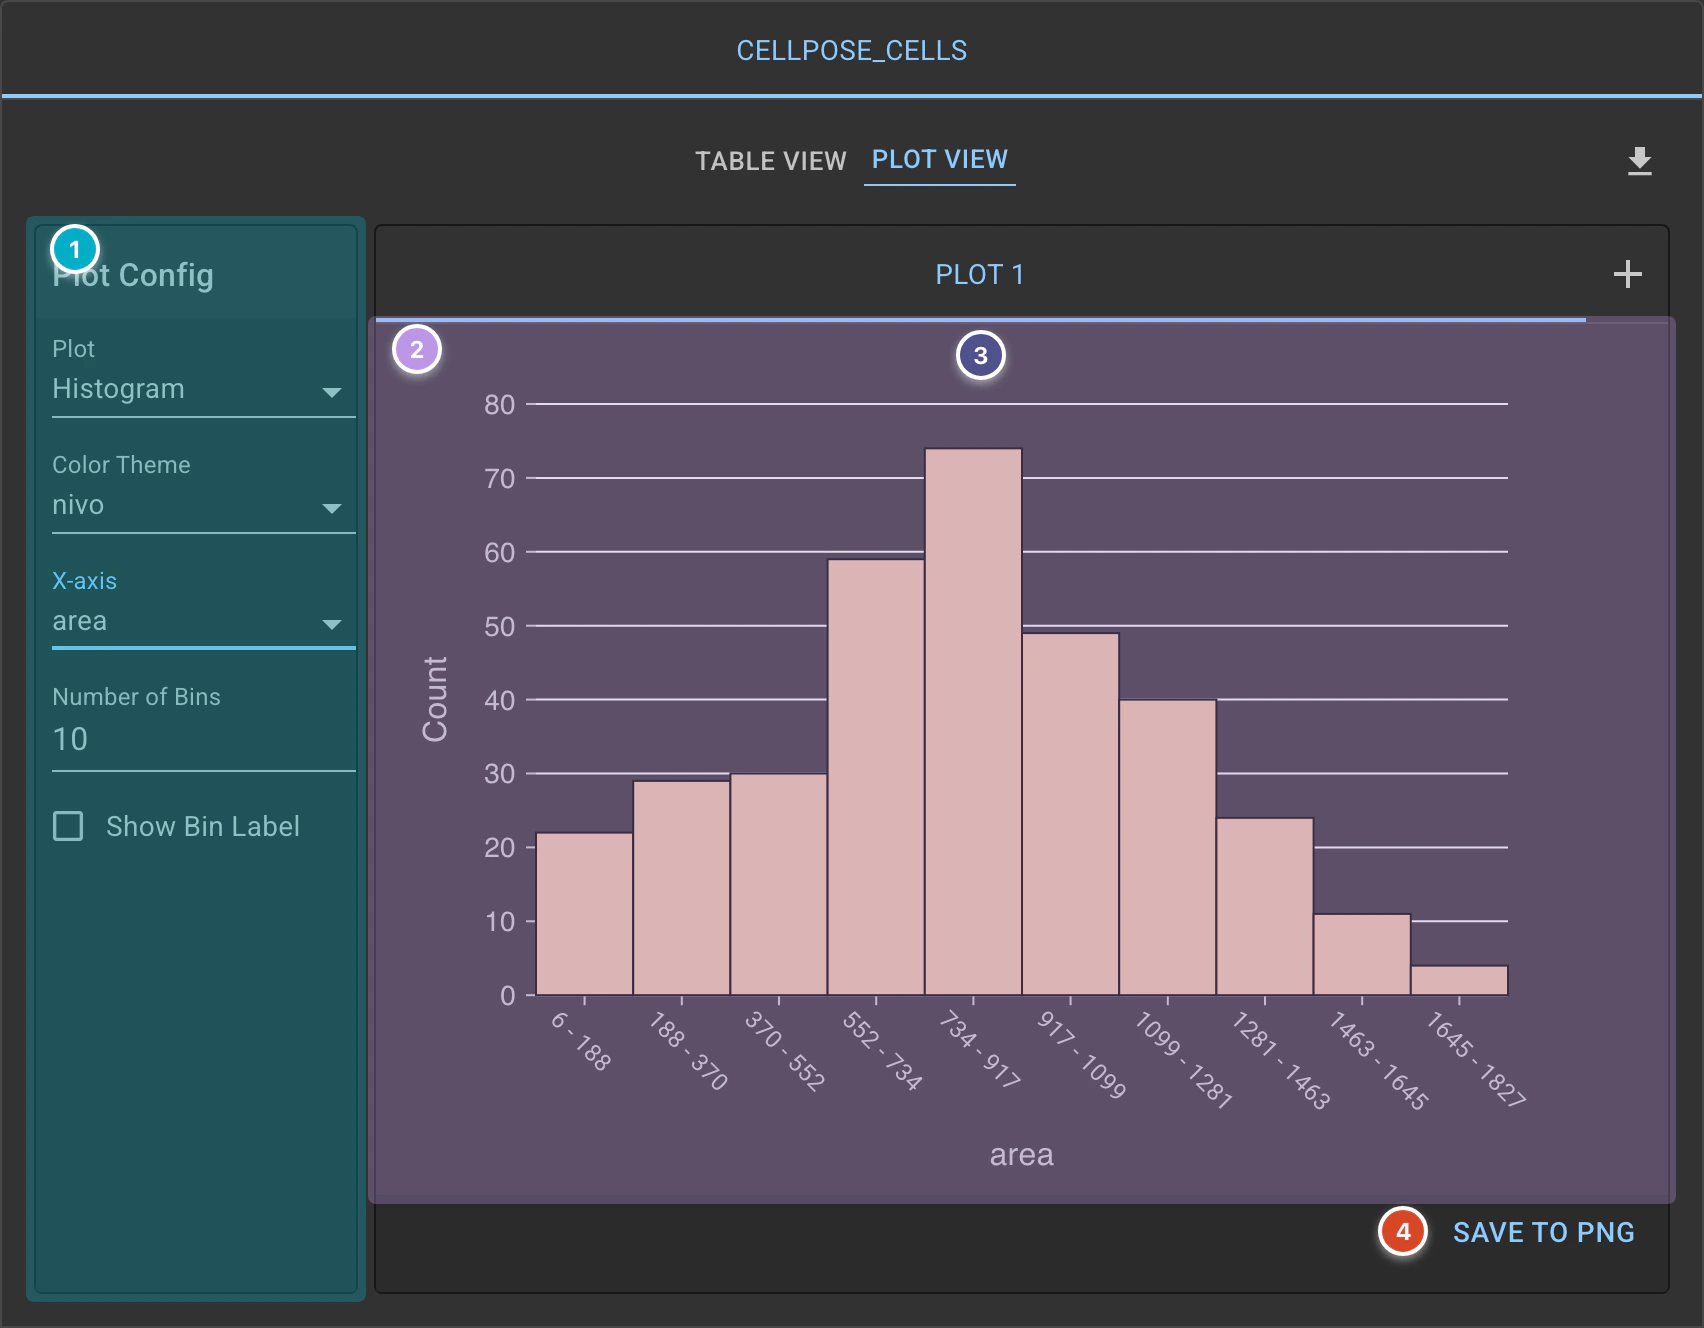
Task: Click the histogram bar for 1281 - 1463
Action: (1265, 906)
